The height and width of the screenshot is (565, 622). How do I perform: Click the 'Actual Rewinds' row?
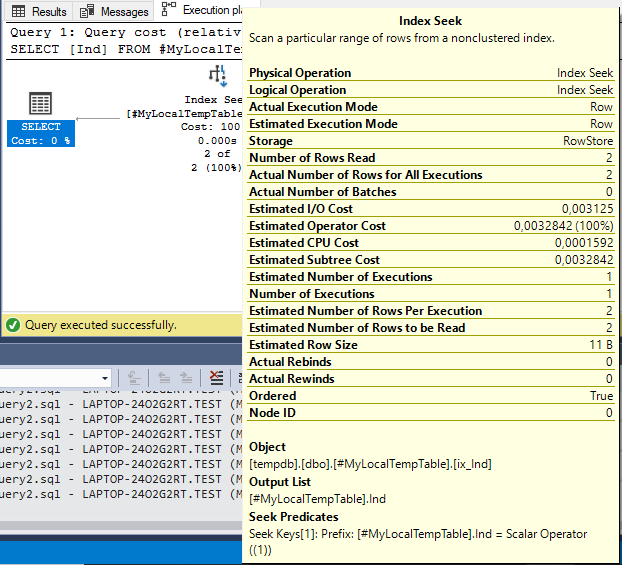click(x=431, y=379)
